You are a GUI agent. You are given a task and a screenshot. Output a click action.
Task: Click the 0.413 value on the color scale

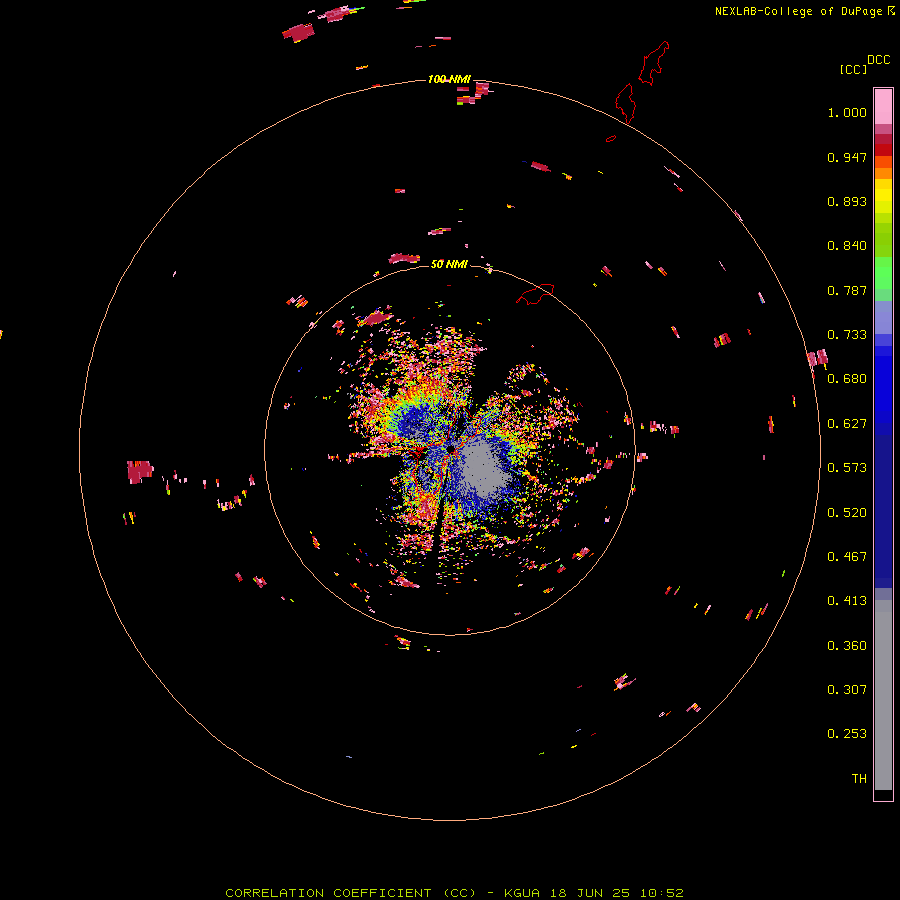[x=847, y=601]
